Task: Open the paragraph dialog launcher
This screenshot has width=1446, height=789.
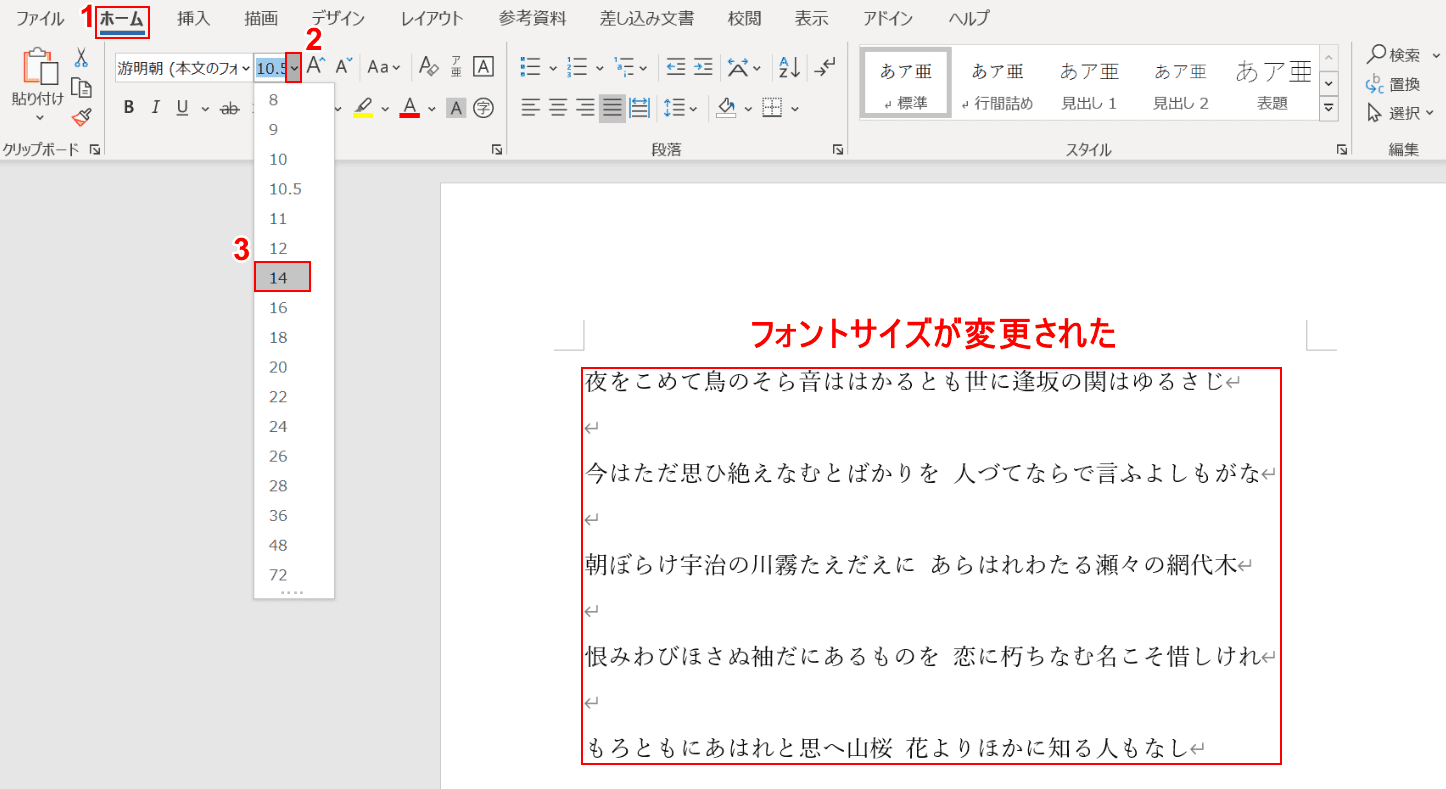Action: point(837,149)
